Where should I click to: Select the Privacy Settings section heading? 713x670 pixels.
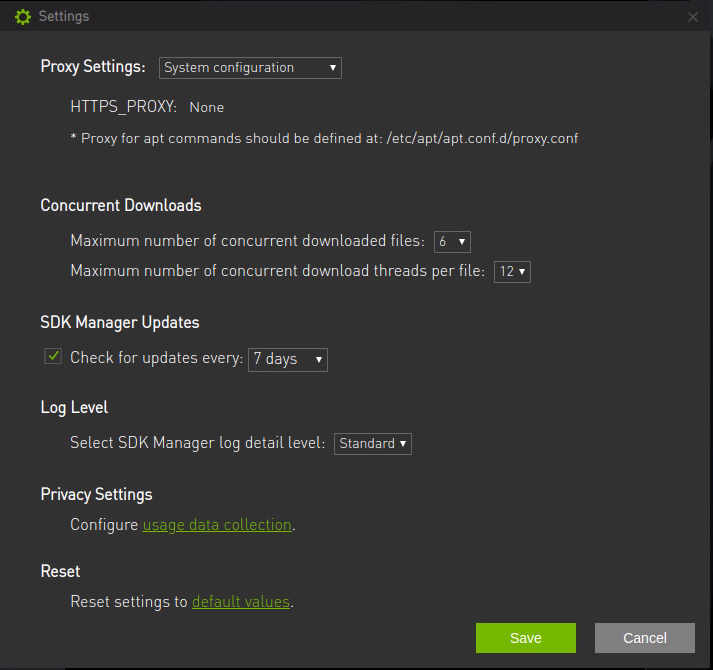(x=96, y=495)
